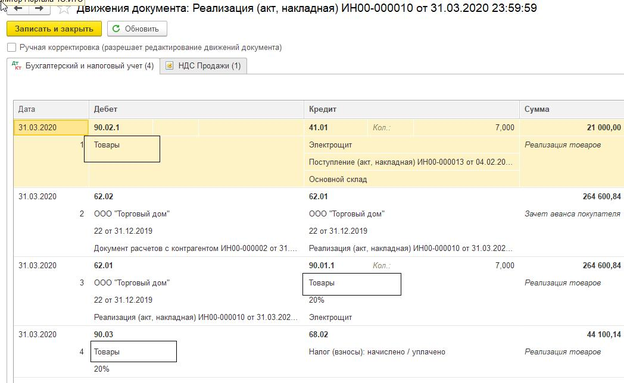Click the Дебет column header
The width and height of the screenshot is (624, 383).
tap(196, 109)
